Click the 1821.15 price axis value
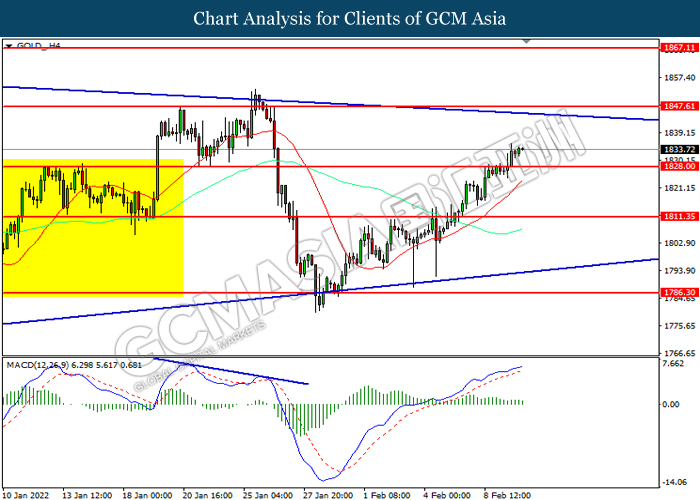 [679, 188]
